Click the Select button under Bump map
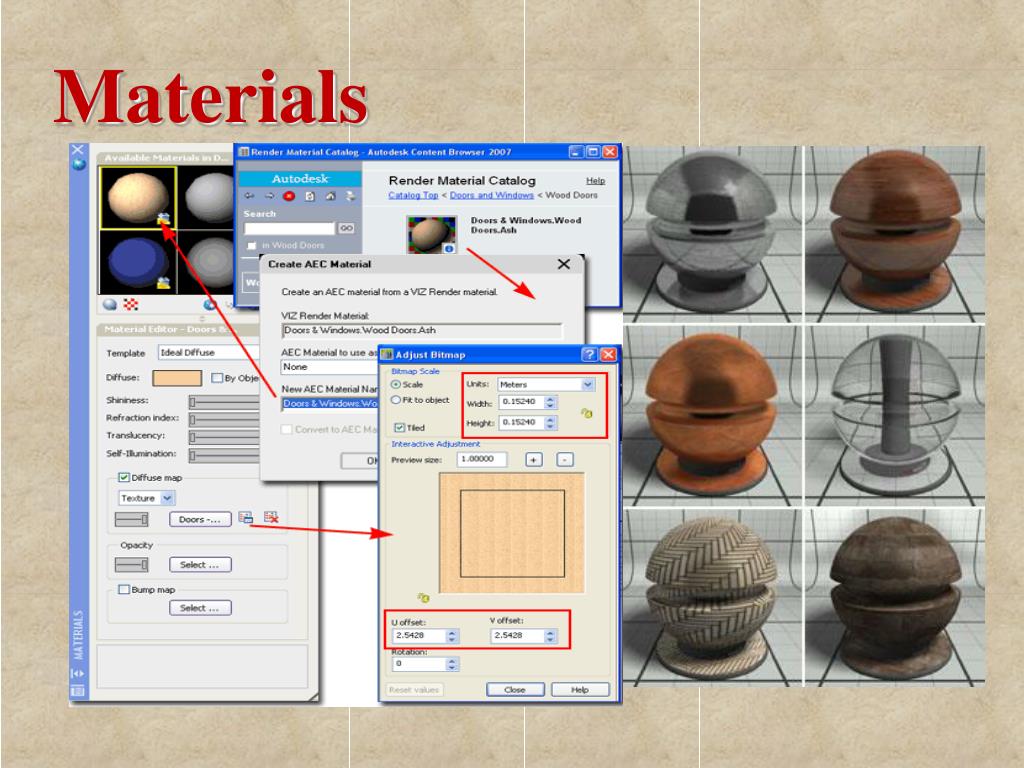This screenshot has width=1024, height=768. (200, 608)
